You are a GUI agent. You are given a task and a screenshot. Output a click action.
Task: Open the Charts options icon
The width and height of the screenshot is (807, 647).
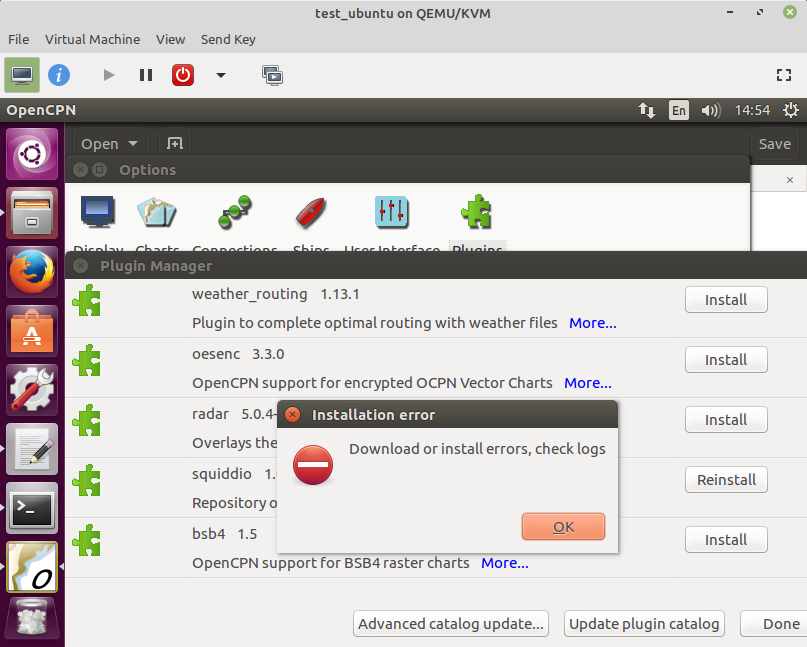point(156,212)
